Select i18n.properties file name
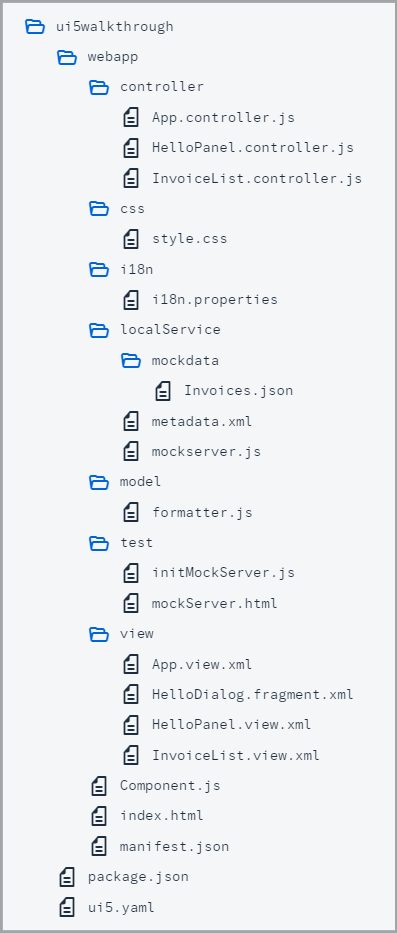This screenshot has height=933, width=397. click(215, 299)
